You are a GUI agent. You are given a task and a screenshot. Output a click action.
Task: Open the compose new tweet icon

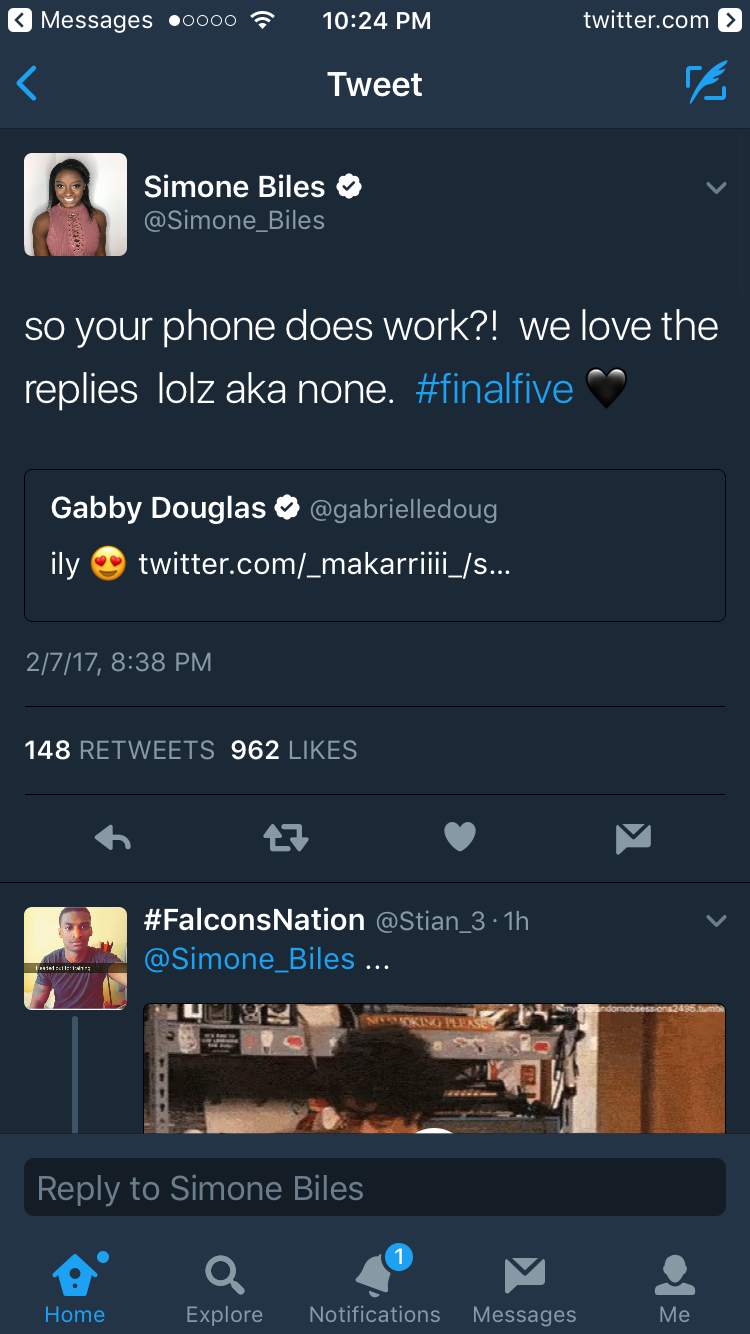click(706, 84)
